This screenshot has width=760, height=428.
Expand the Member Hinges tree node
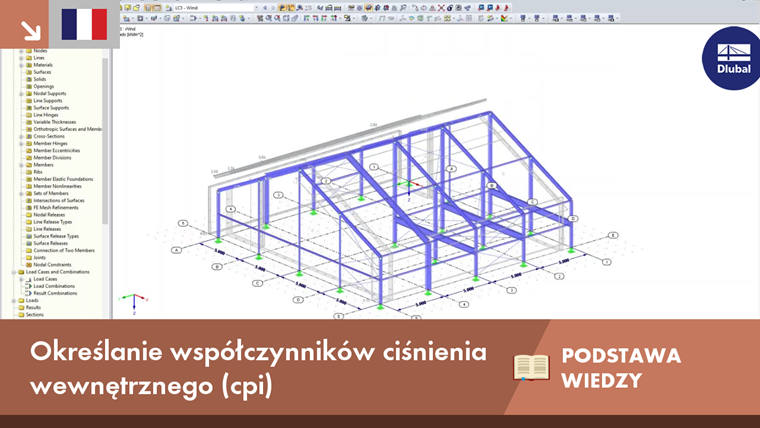[21, 143]
